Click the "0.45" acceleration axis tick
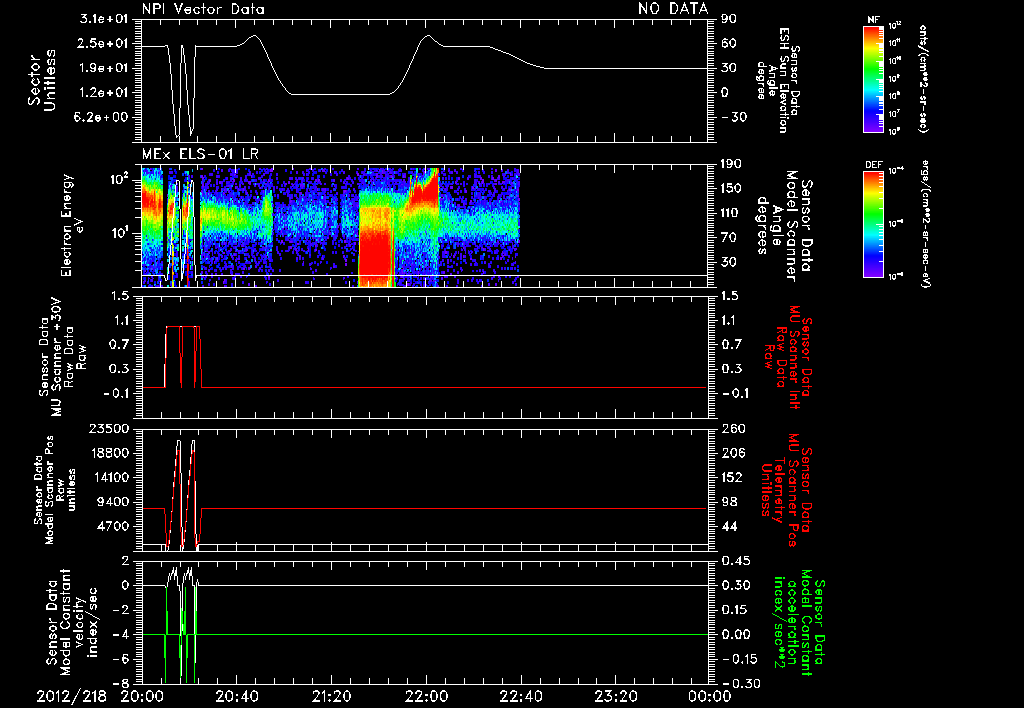Screen dimensions: 1024x708 click(x=735, y=561)
